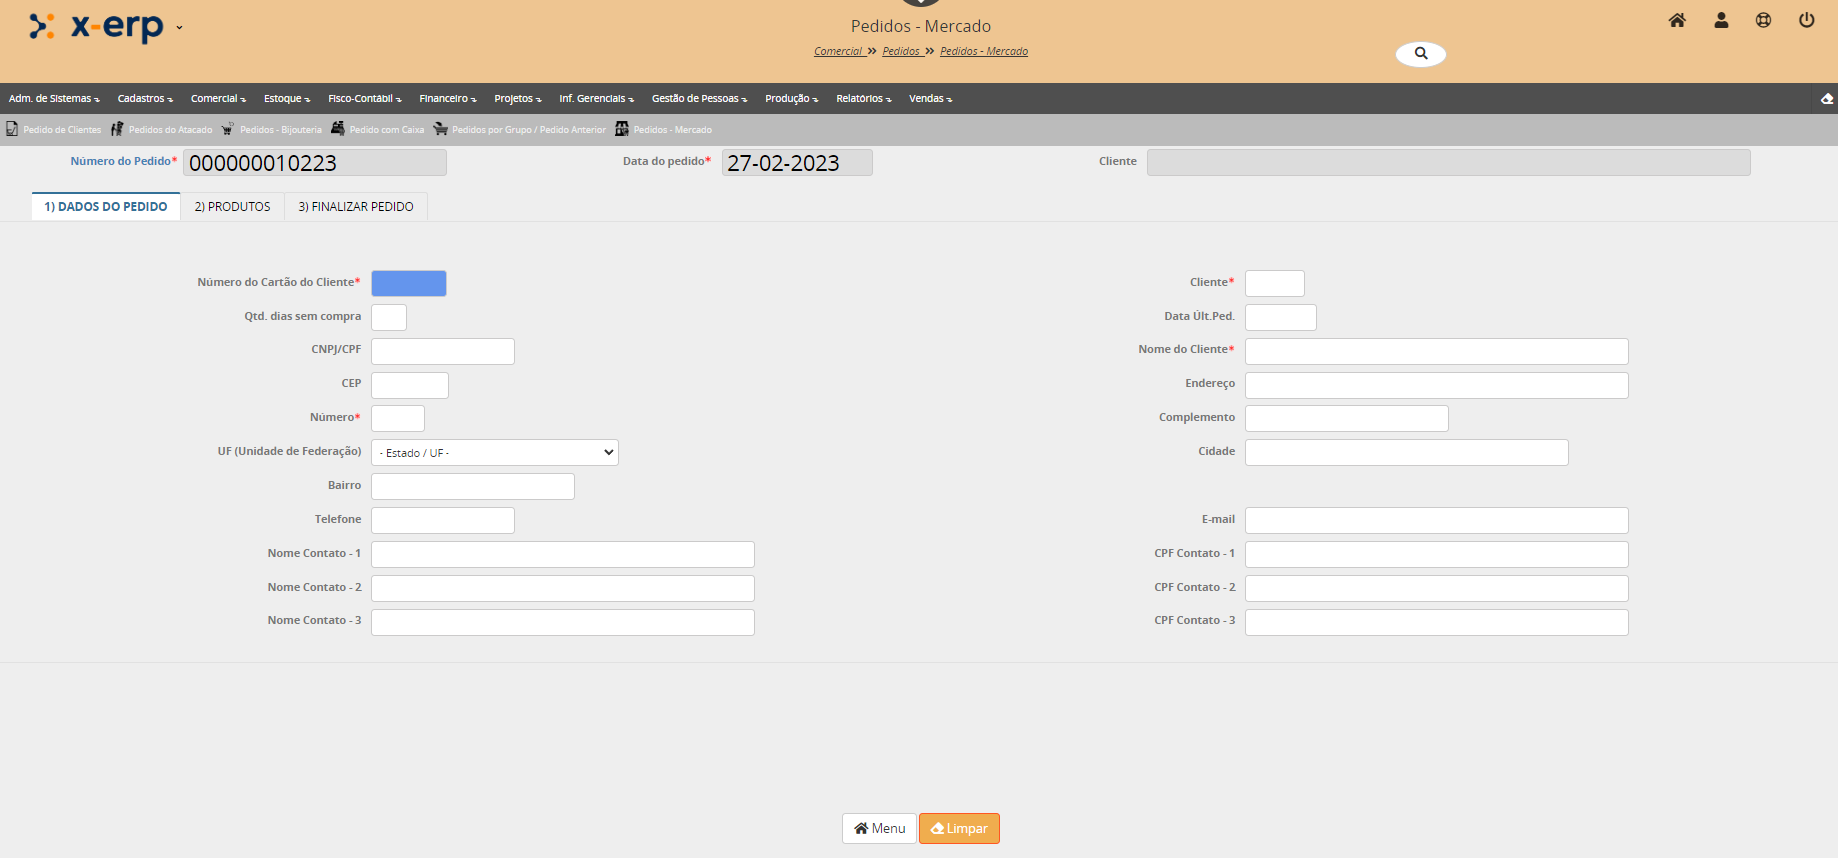Open the user profile icon
This screenshot has width=1838, height=858.
point(1721,20)
